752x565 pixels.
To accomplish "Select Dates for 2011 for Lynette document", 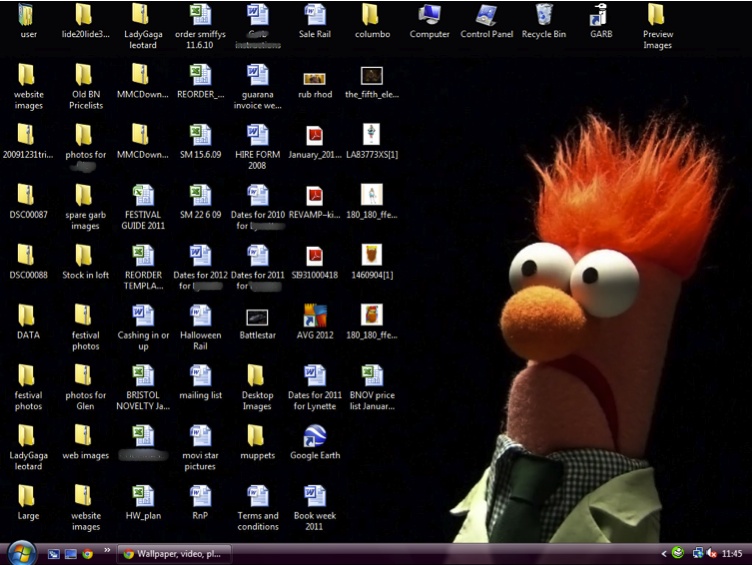I will (x=315, y=388).
